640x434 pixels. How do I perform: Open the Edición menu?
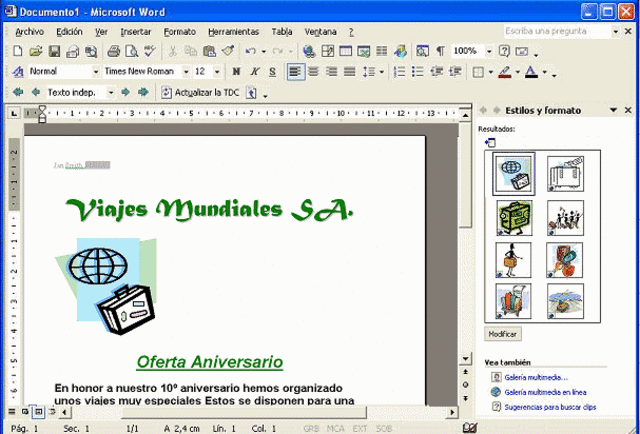[69, 32]
